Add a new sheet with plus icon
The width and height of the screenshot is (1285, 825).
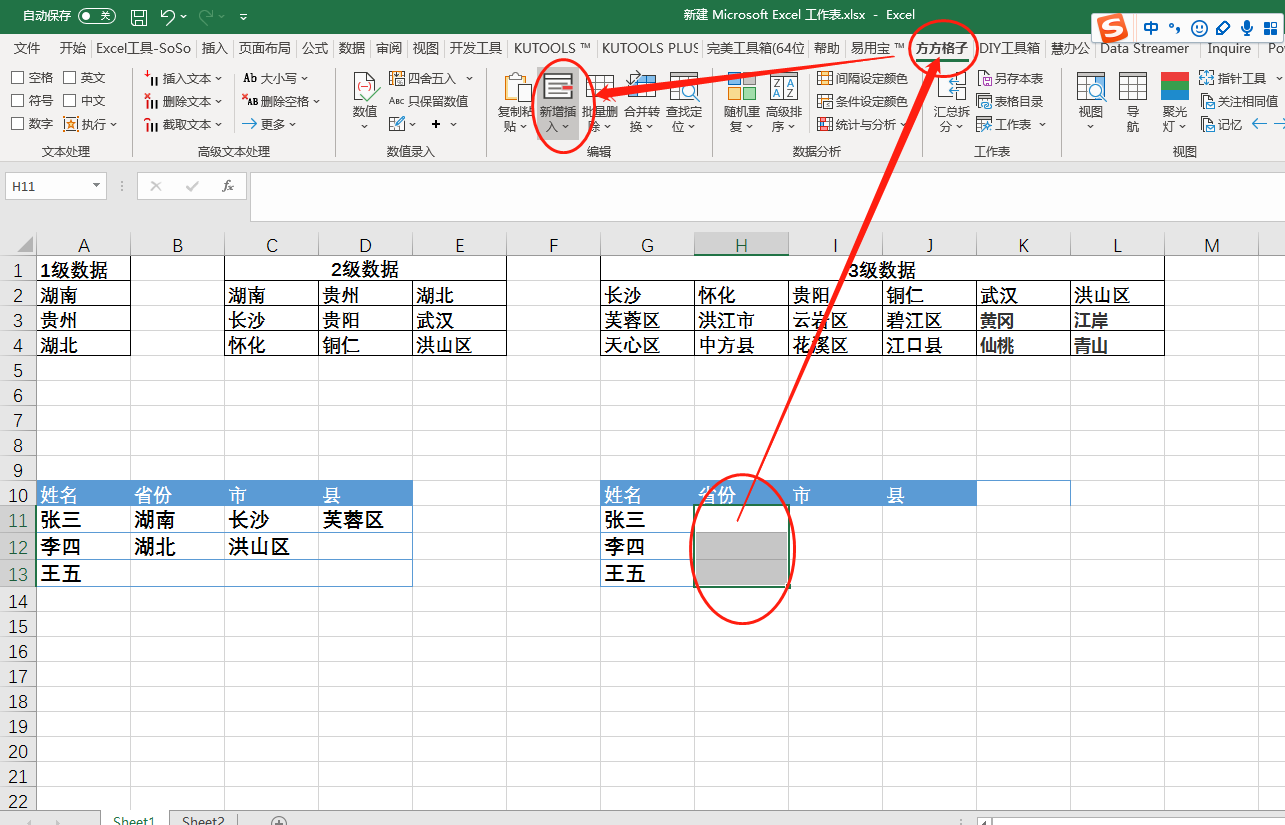(x=279, y=821)
